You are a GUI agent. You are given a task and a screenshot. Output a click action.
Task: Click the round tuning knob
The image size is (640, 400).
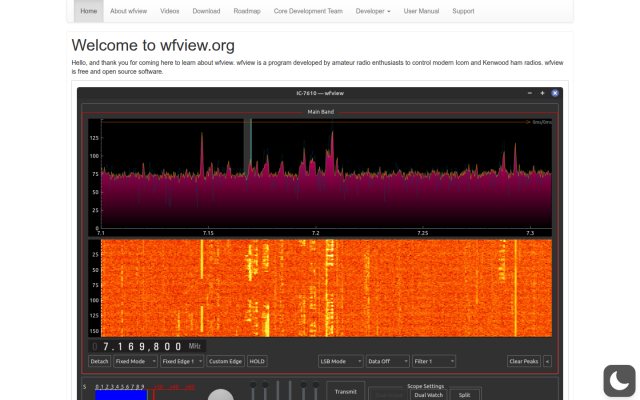tap(221, 395)
